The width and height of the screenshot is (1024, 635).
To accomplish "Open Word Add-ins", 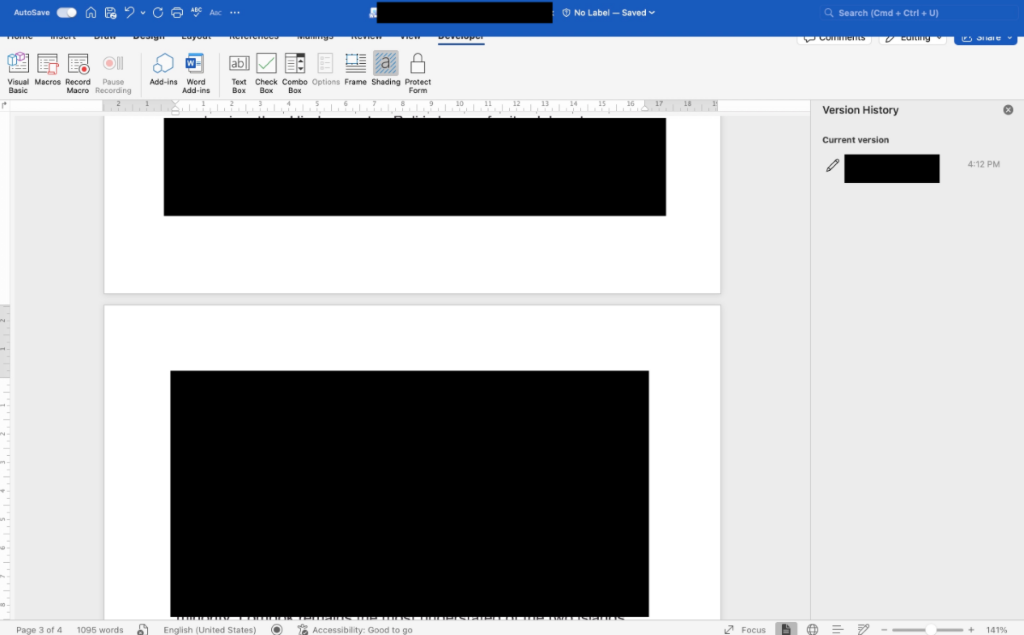I will [196, 73].
